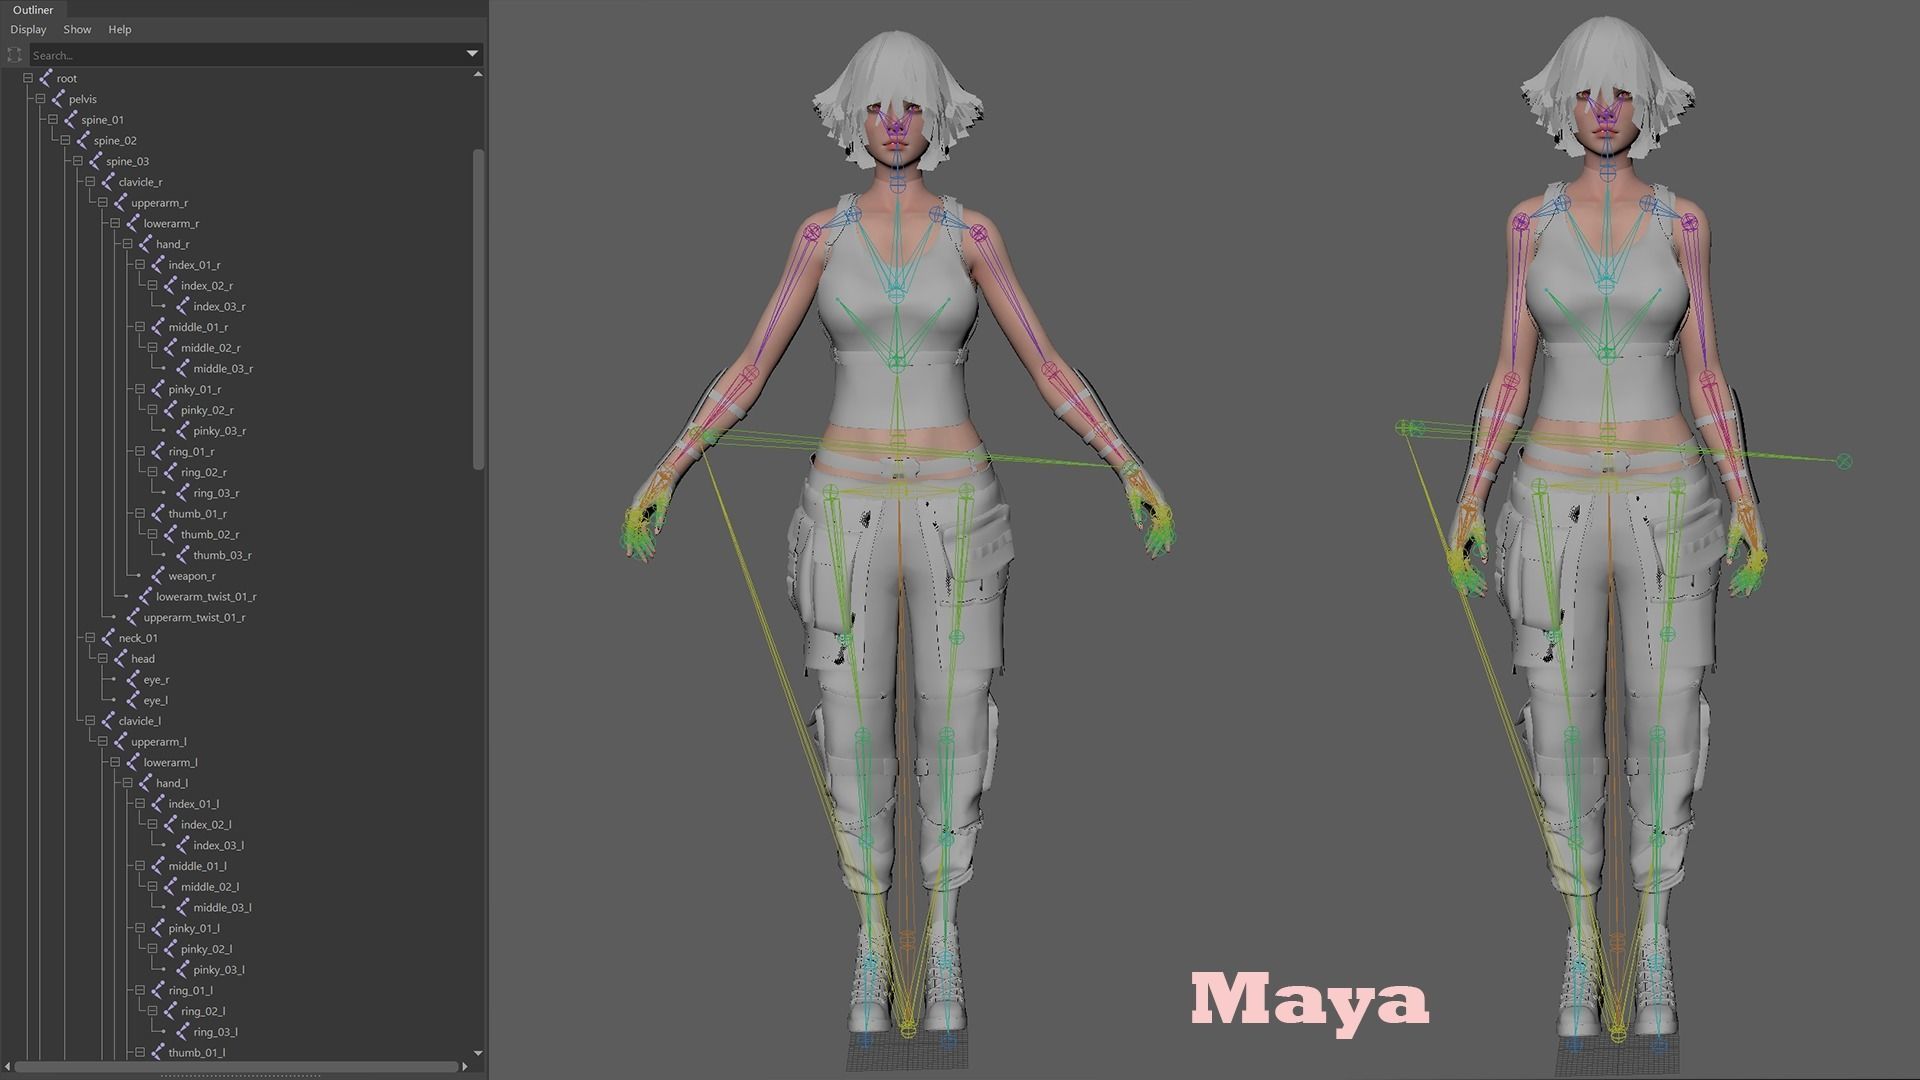Click the joint icon of upperarm_twist_01_r
Screen dimensions: 1920x1080
pos(133,617)
